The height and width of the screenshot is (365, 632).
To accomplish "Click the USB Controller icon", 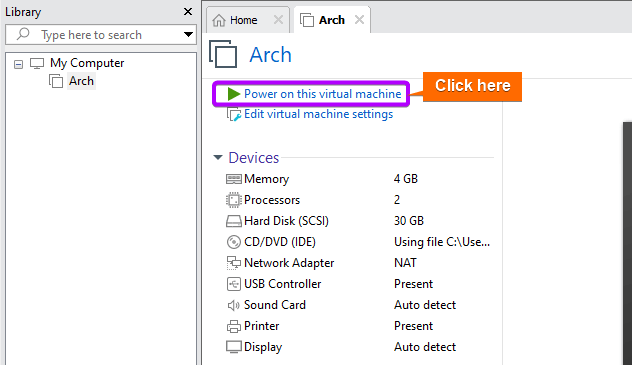I will click(234, 284).
